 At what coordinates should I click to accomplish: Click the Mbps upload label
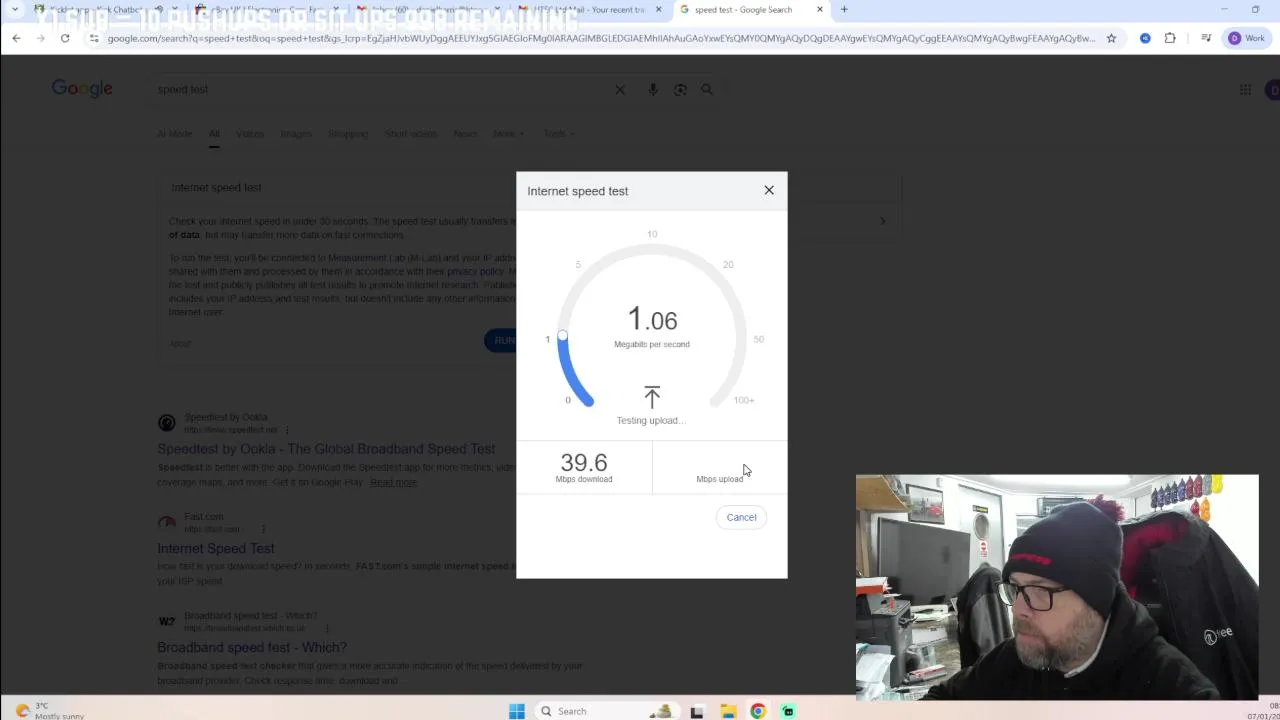[x=720, y=479]
